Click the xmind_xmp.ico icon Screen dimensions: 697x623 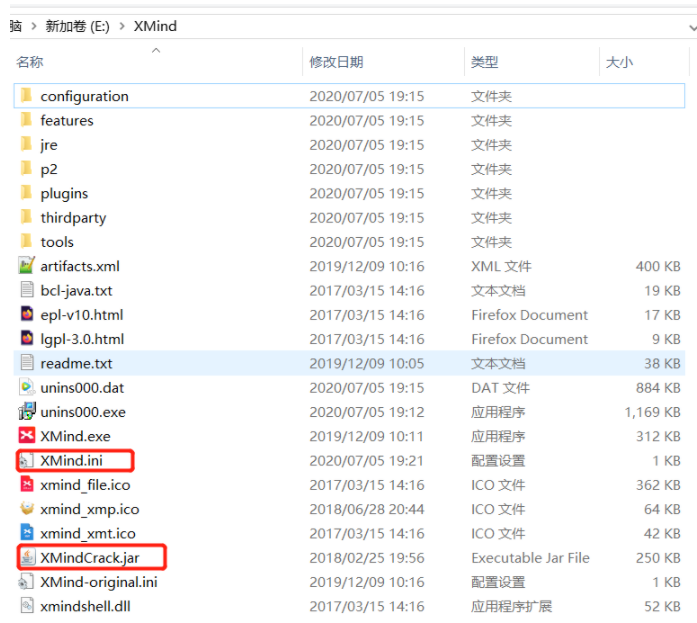click(x=27, y=508)
